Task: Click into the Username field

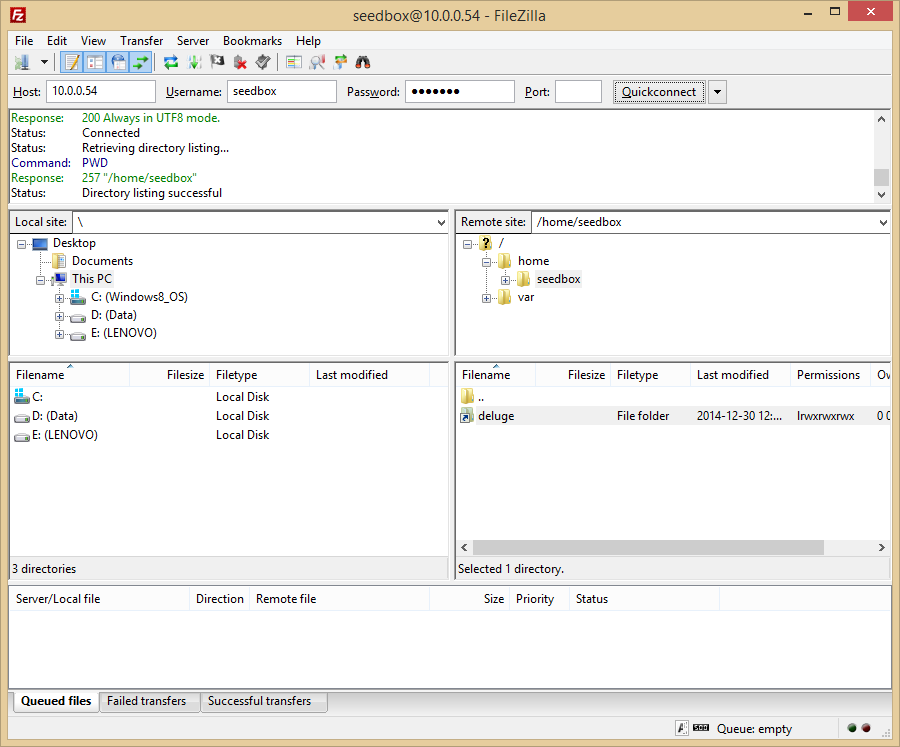Action: [282, 91]
